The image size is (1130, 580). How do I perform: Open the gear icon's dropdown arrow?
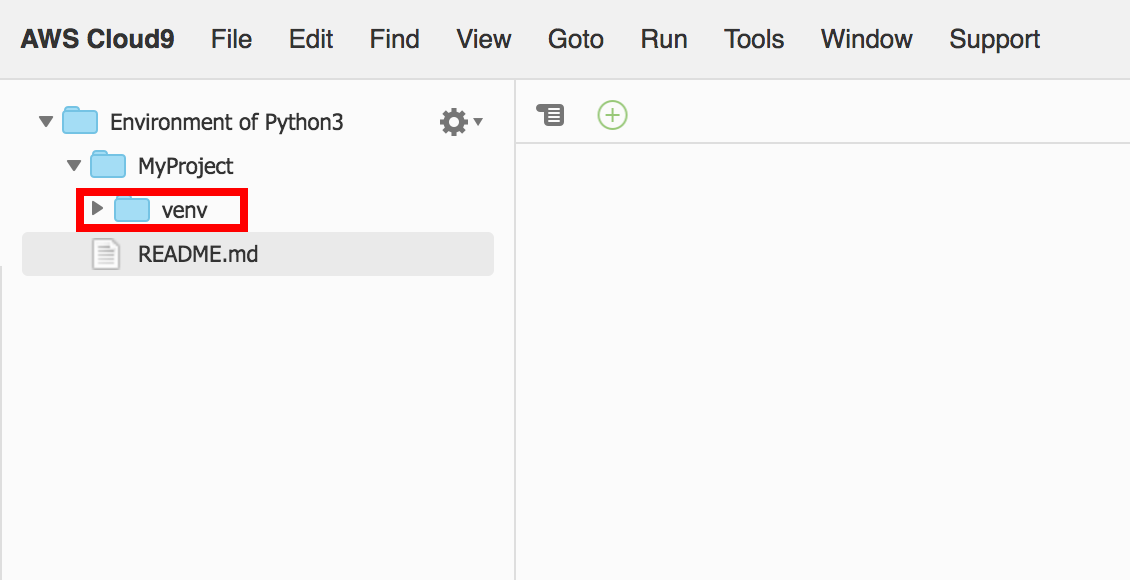(477, 122)
